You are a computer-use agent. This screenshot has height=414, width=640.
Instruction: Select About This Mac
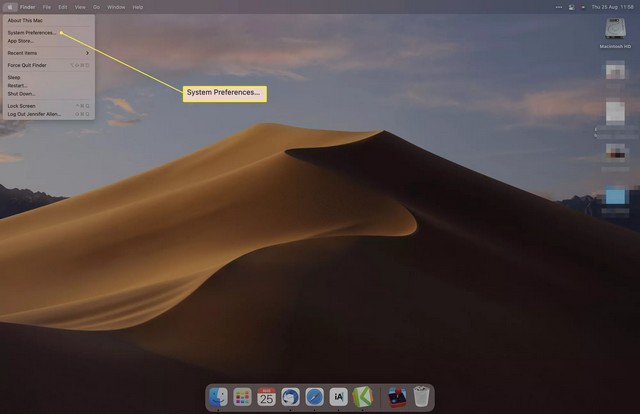pos(25,20)
